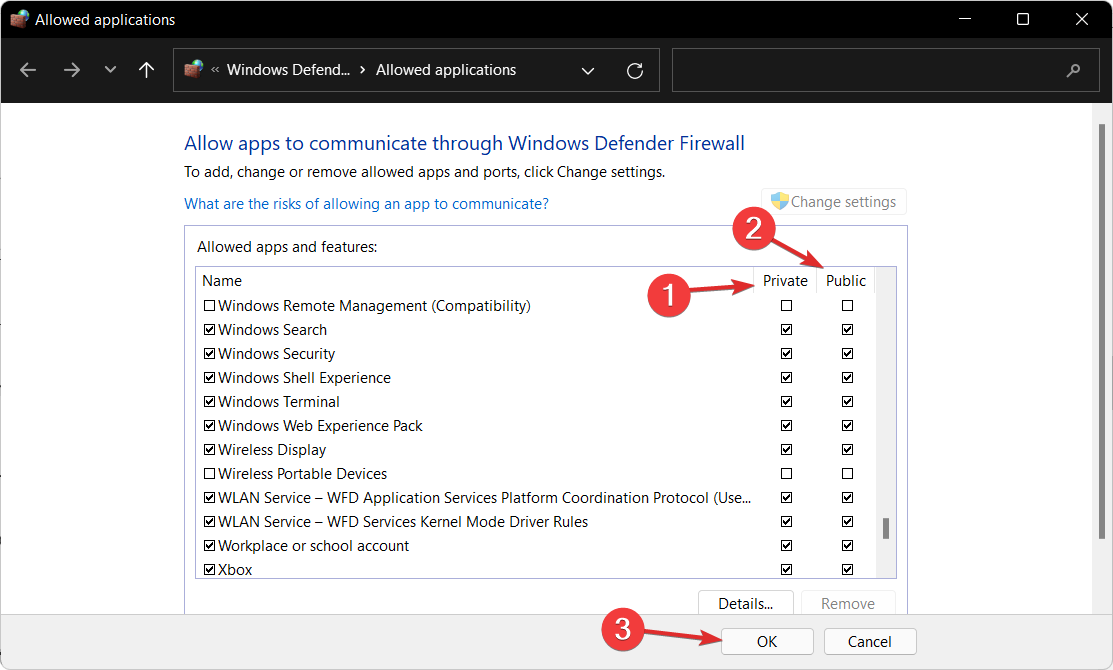This screenshot has height=670, width=1113.
Task: Click the window's vertical scrollbar thumb
Action: coord(1102,331)
